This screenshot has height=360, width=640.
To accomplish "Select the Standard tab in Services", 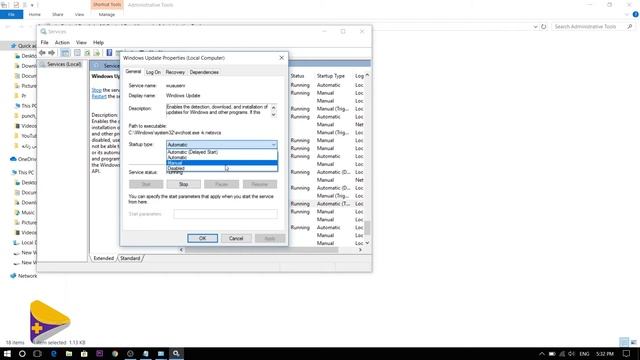I will [130, 258].
